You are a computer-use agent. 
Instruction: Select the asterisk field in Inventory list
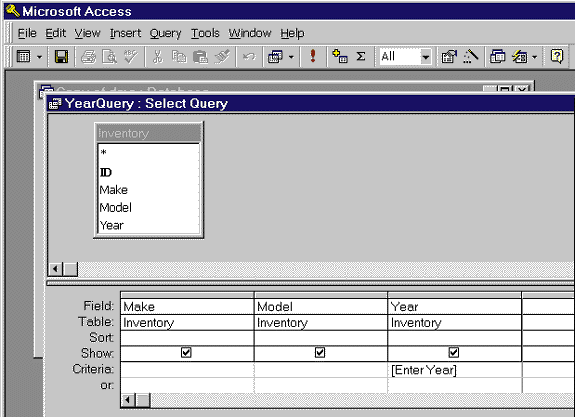(x=149, y=153)
